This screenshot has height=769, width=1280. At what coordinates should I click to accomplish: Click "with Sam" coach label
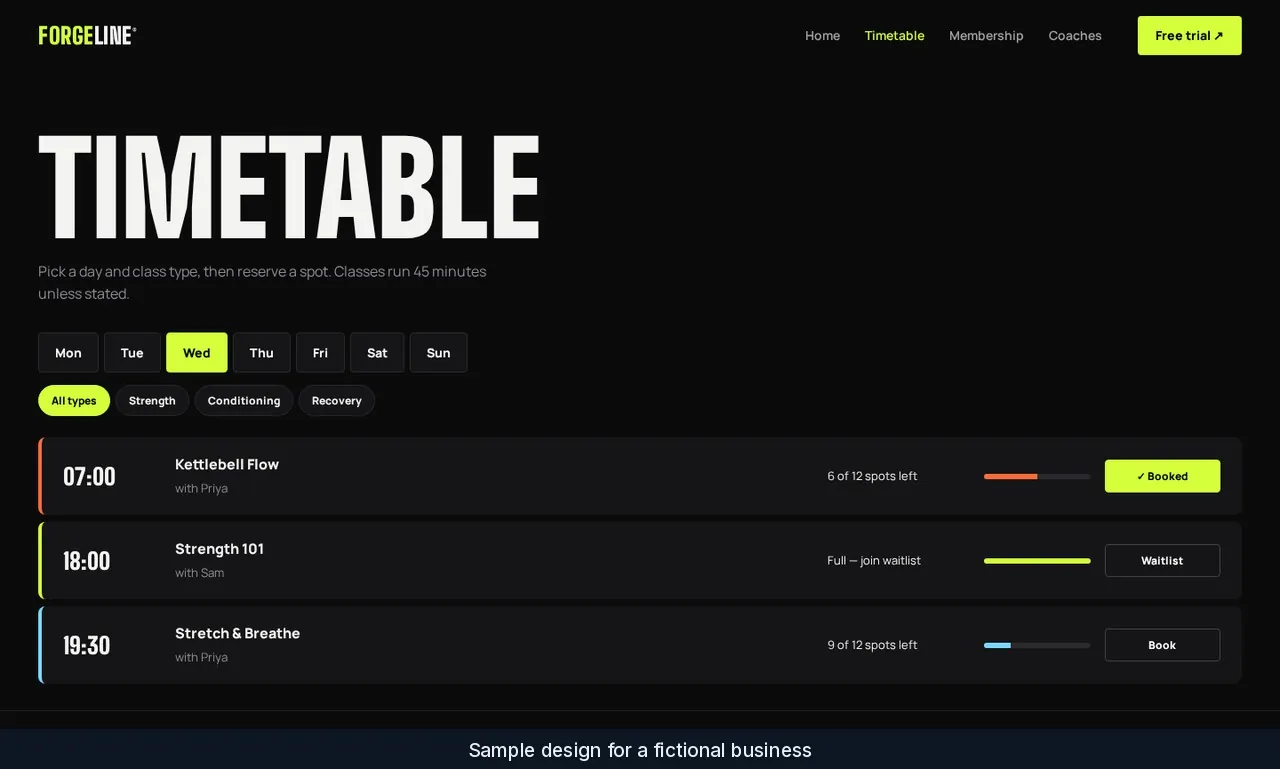coord(199,573)
